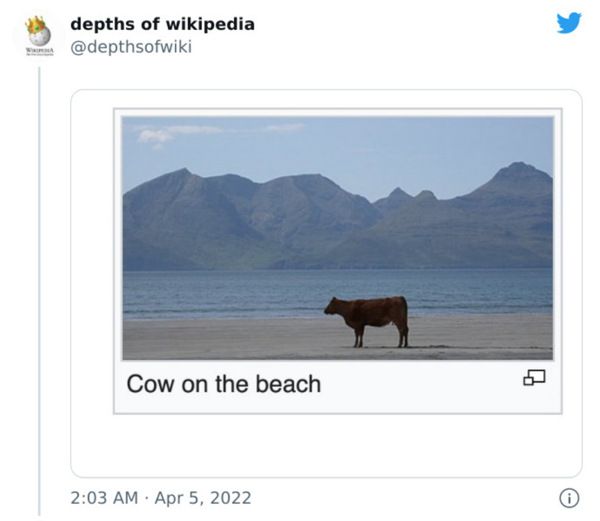Click the Twitter bird logo

568,23
